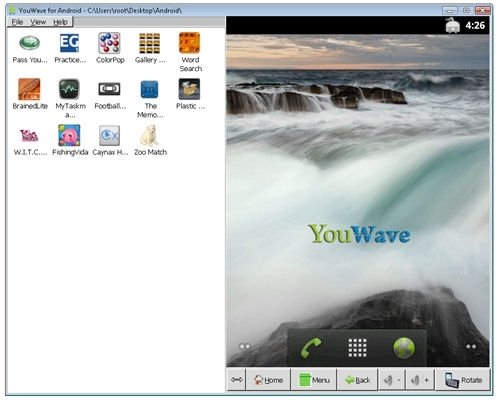Switch to left home screen dots

(x=245, y=347)
